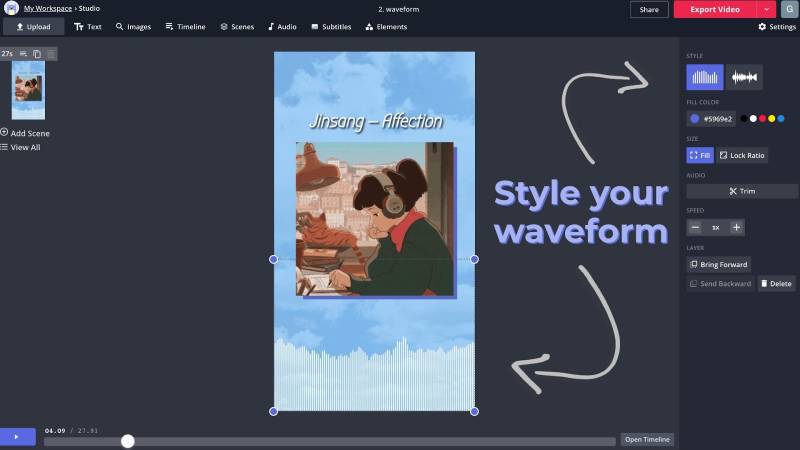Click the project title 2. waveform
The width and height of the screenshot is (800, 450).
pyautogui.click(x=398, y=9)
